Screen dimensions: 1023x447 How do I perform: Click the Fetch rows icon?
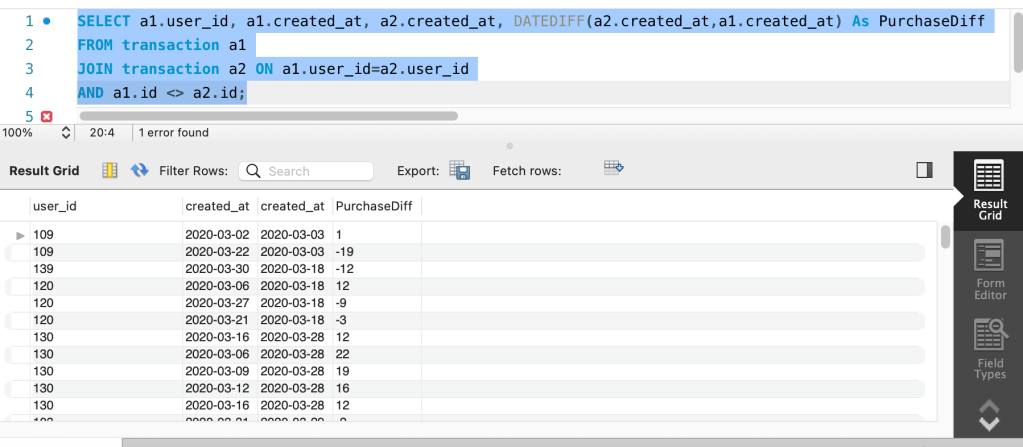tap(614, 169)
